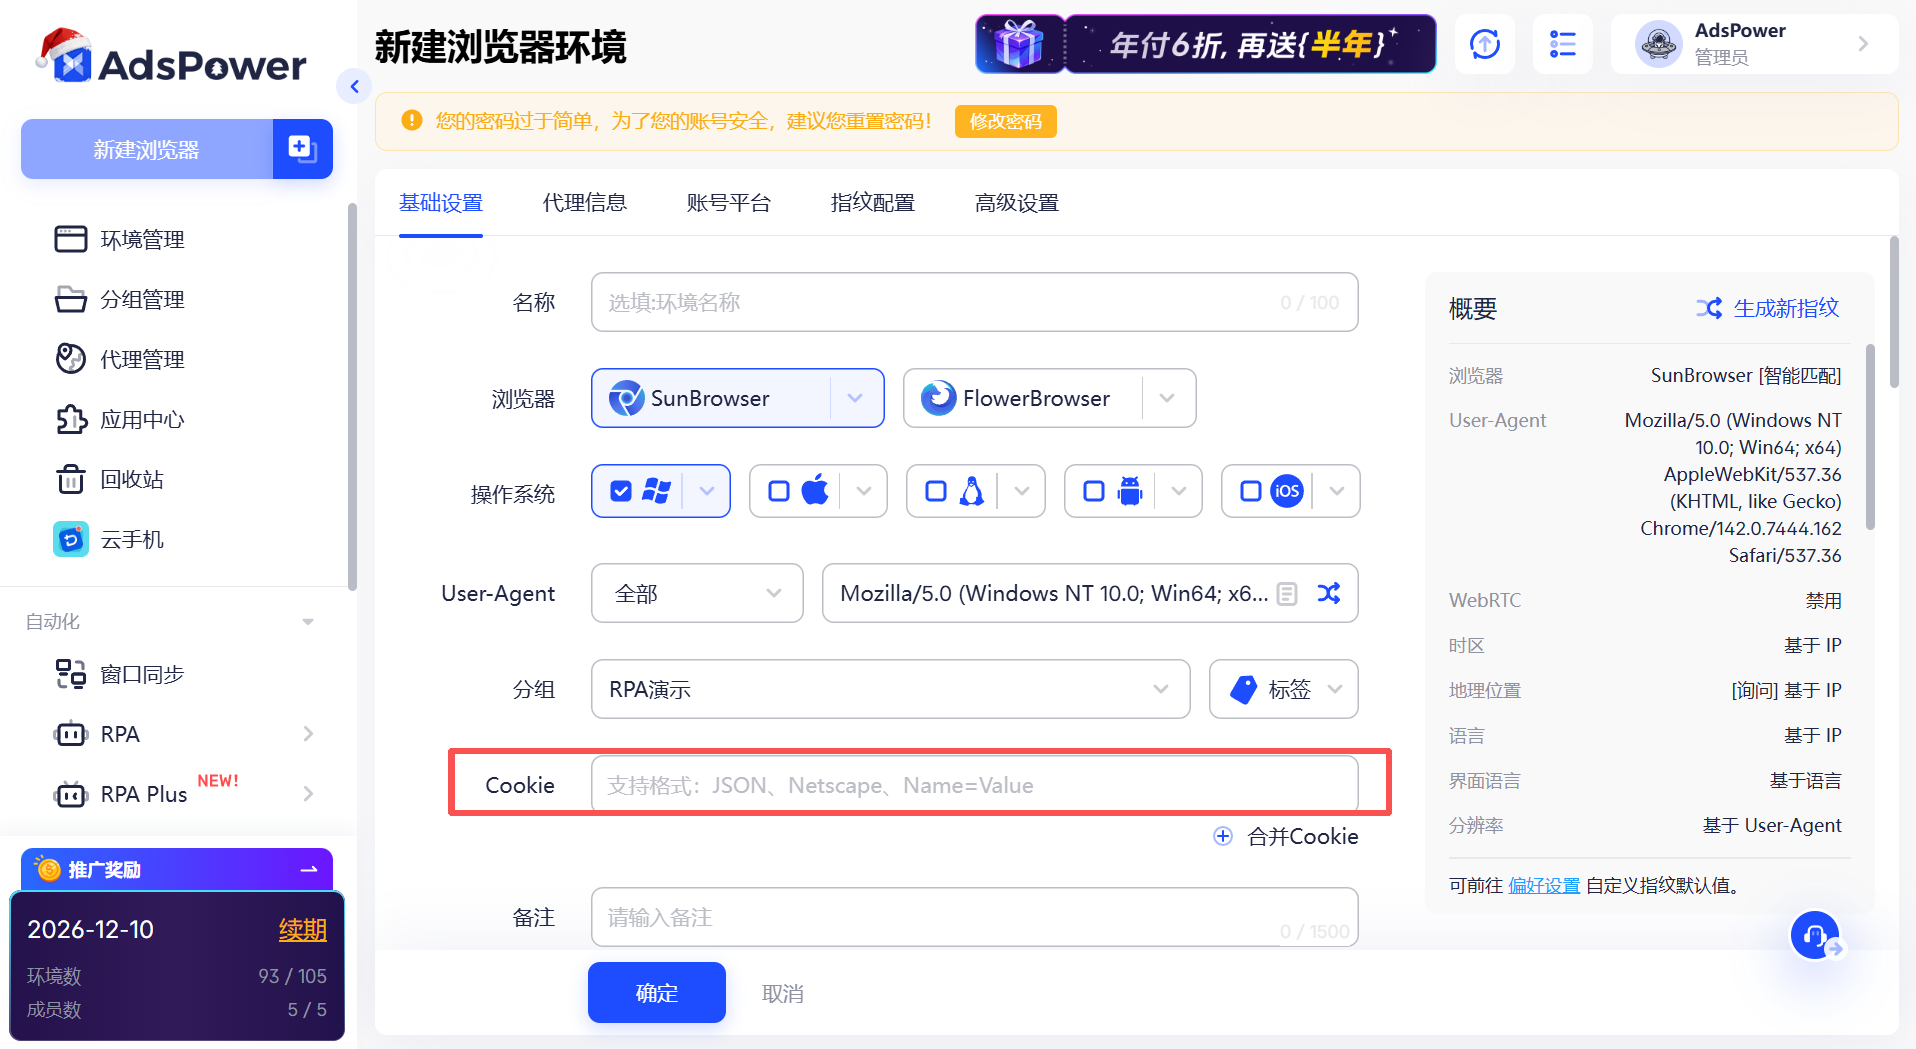Enable the Android operating system checkbox
Screen dimensions: 1916x1049
(1092, 491)
